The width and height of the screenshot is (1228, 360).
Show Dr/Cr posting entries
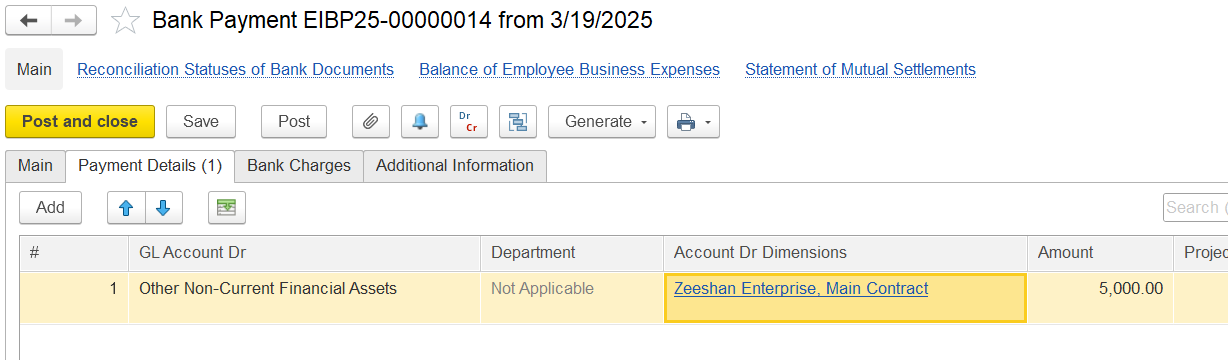[468, 122]
